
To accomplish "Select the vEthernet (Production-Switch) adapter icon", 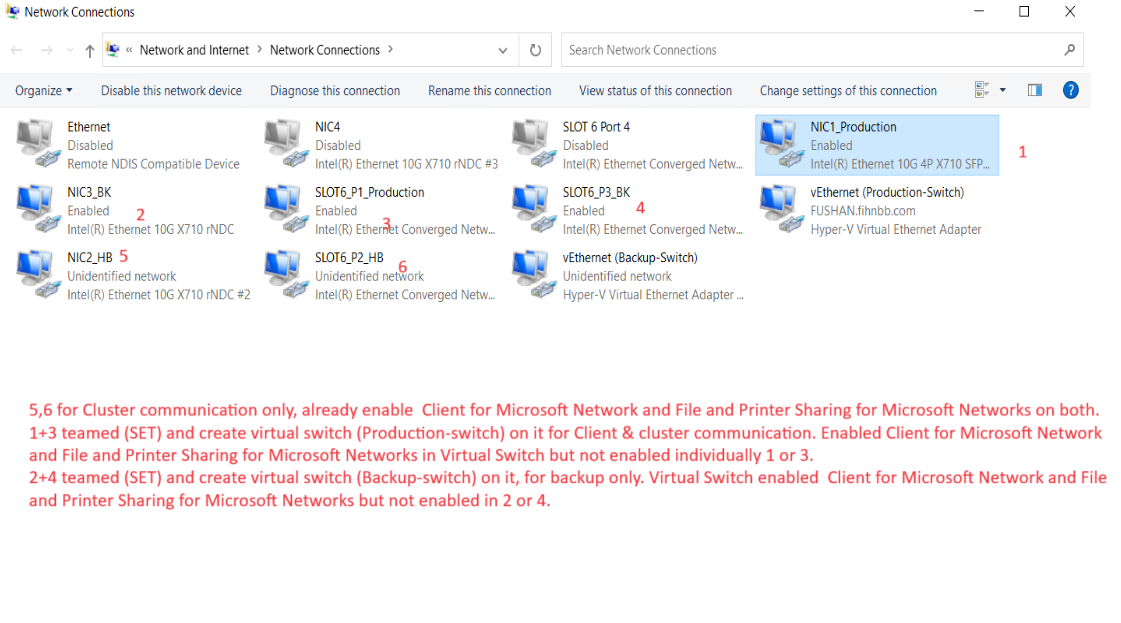I will pyautogui.click(x=781, y=209).
